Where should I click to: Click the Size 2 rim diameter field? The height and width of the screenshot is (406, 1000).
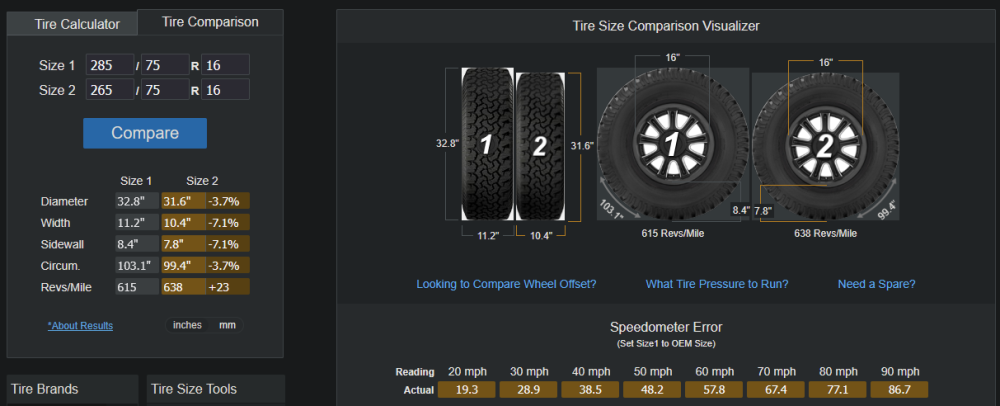[225, 90]
